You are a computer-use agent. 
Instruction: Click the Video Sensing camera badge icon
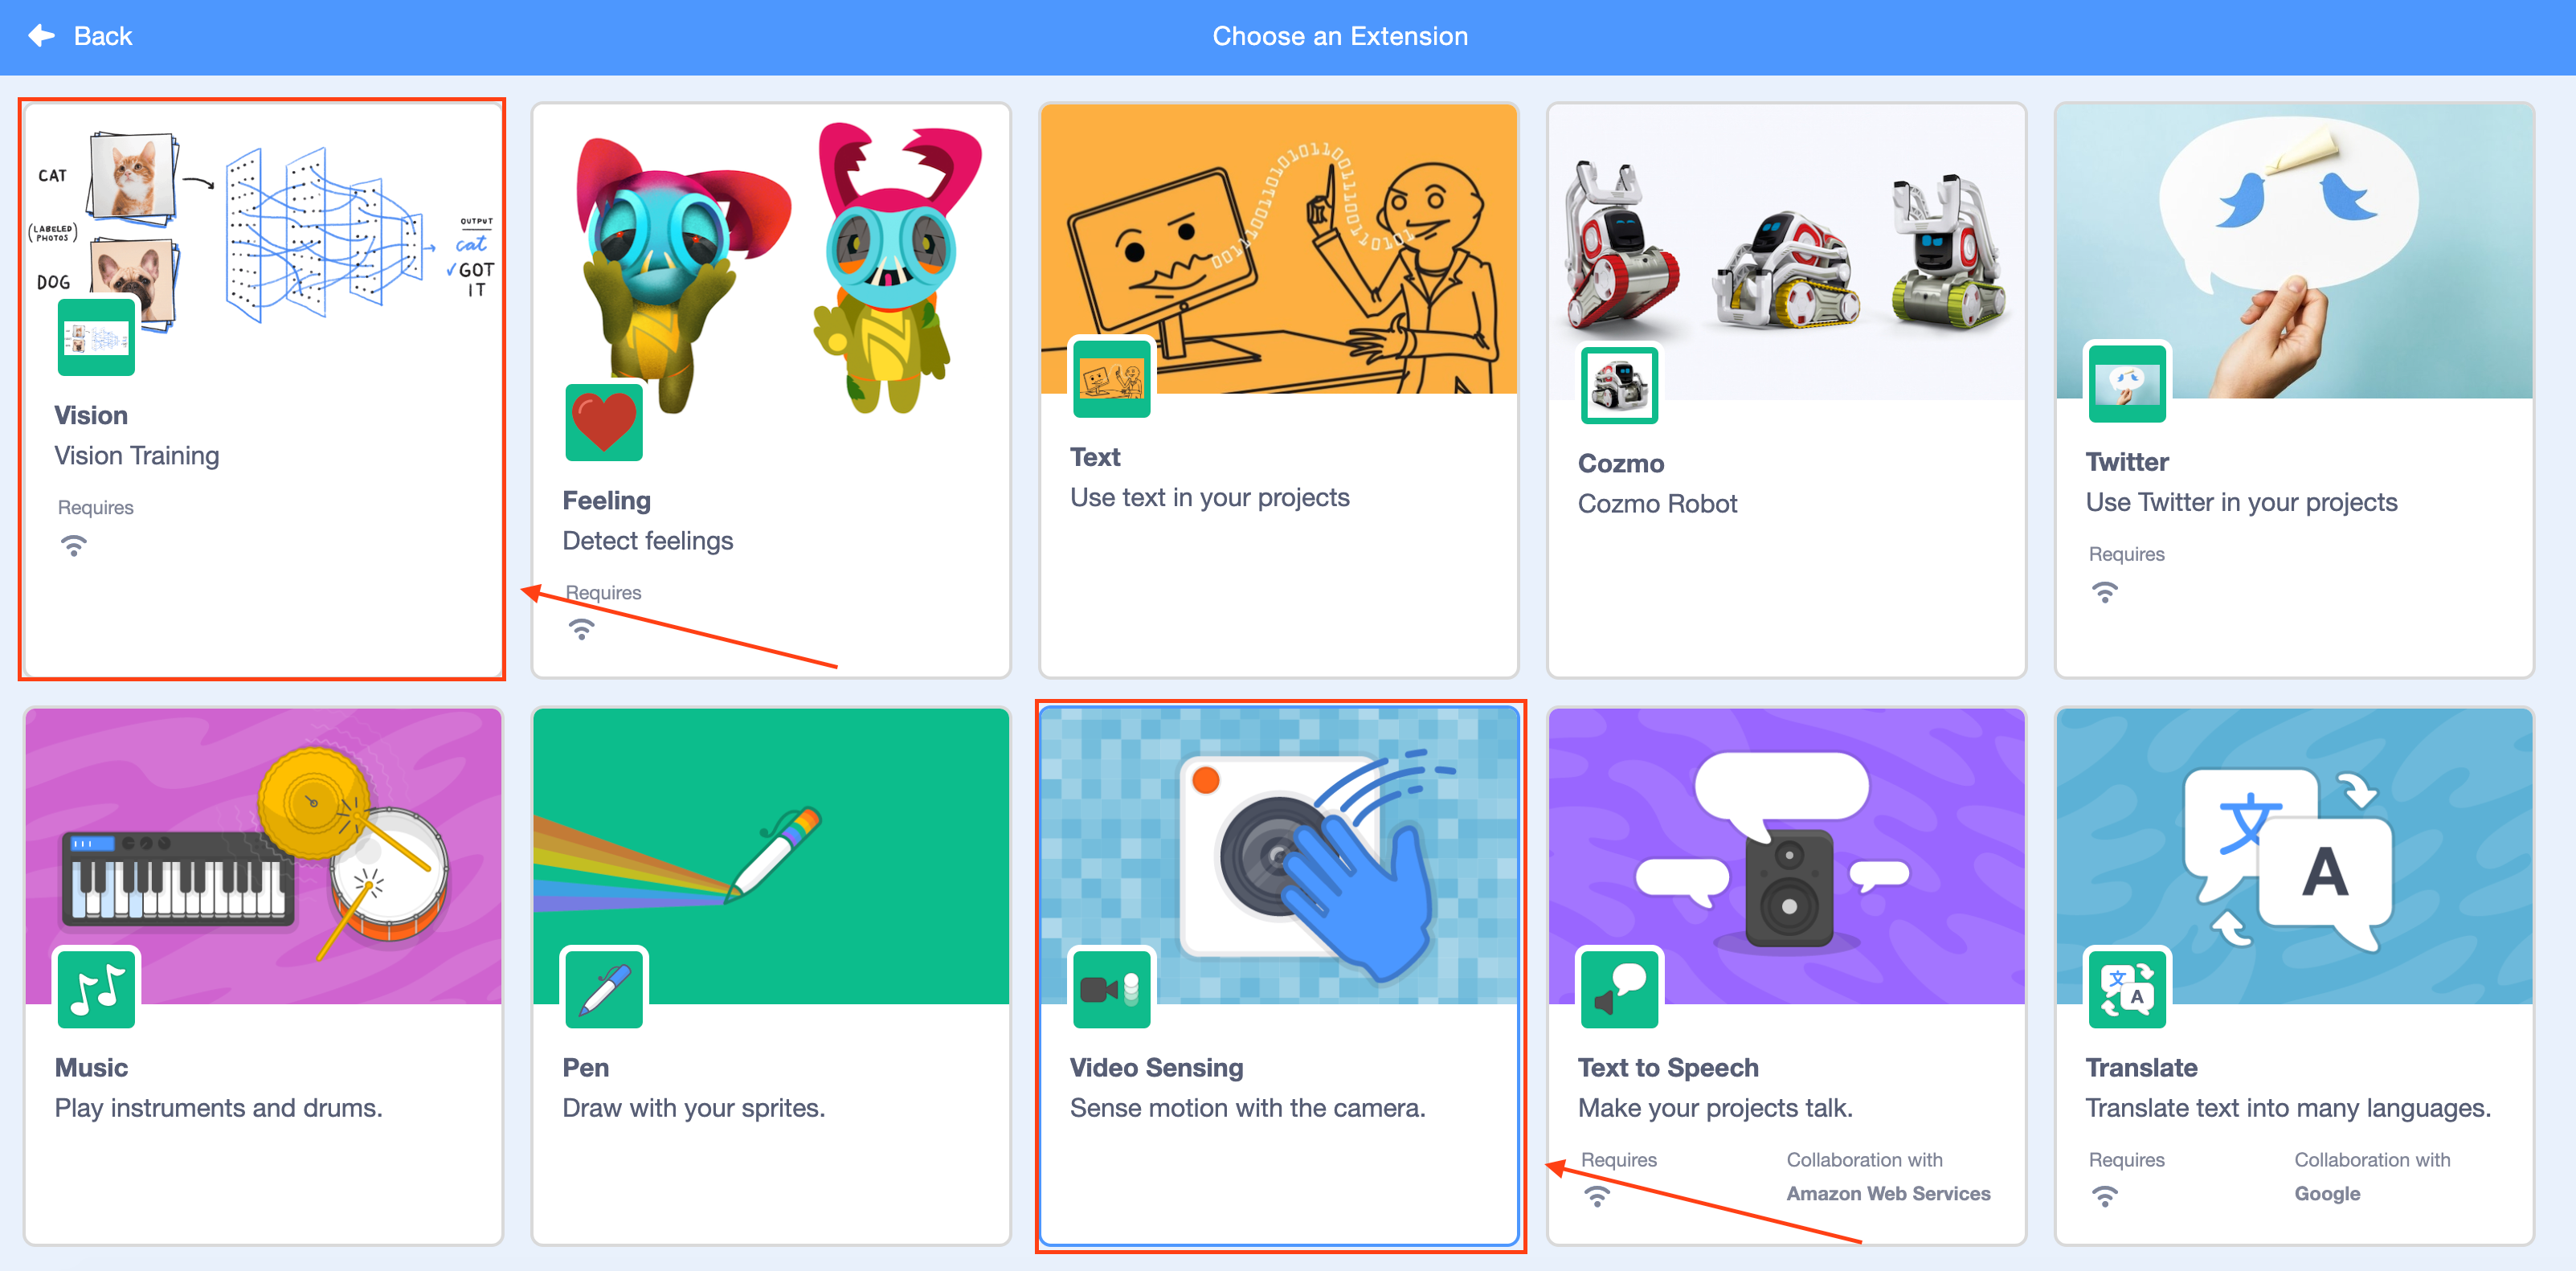pyautogui.click(x=1111, y=989)
